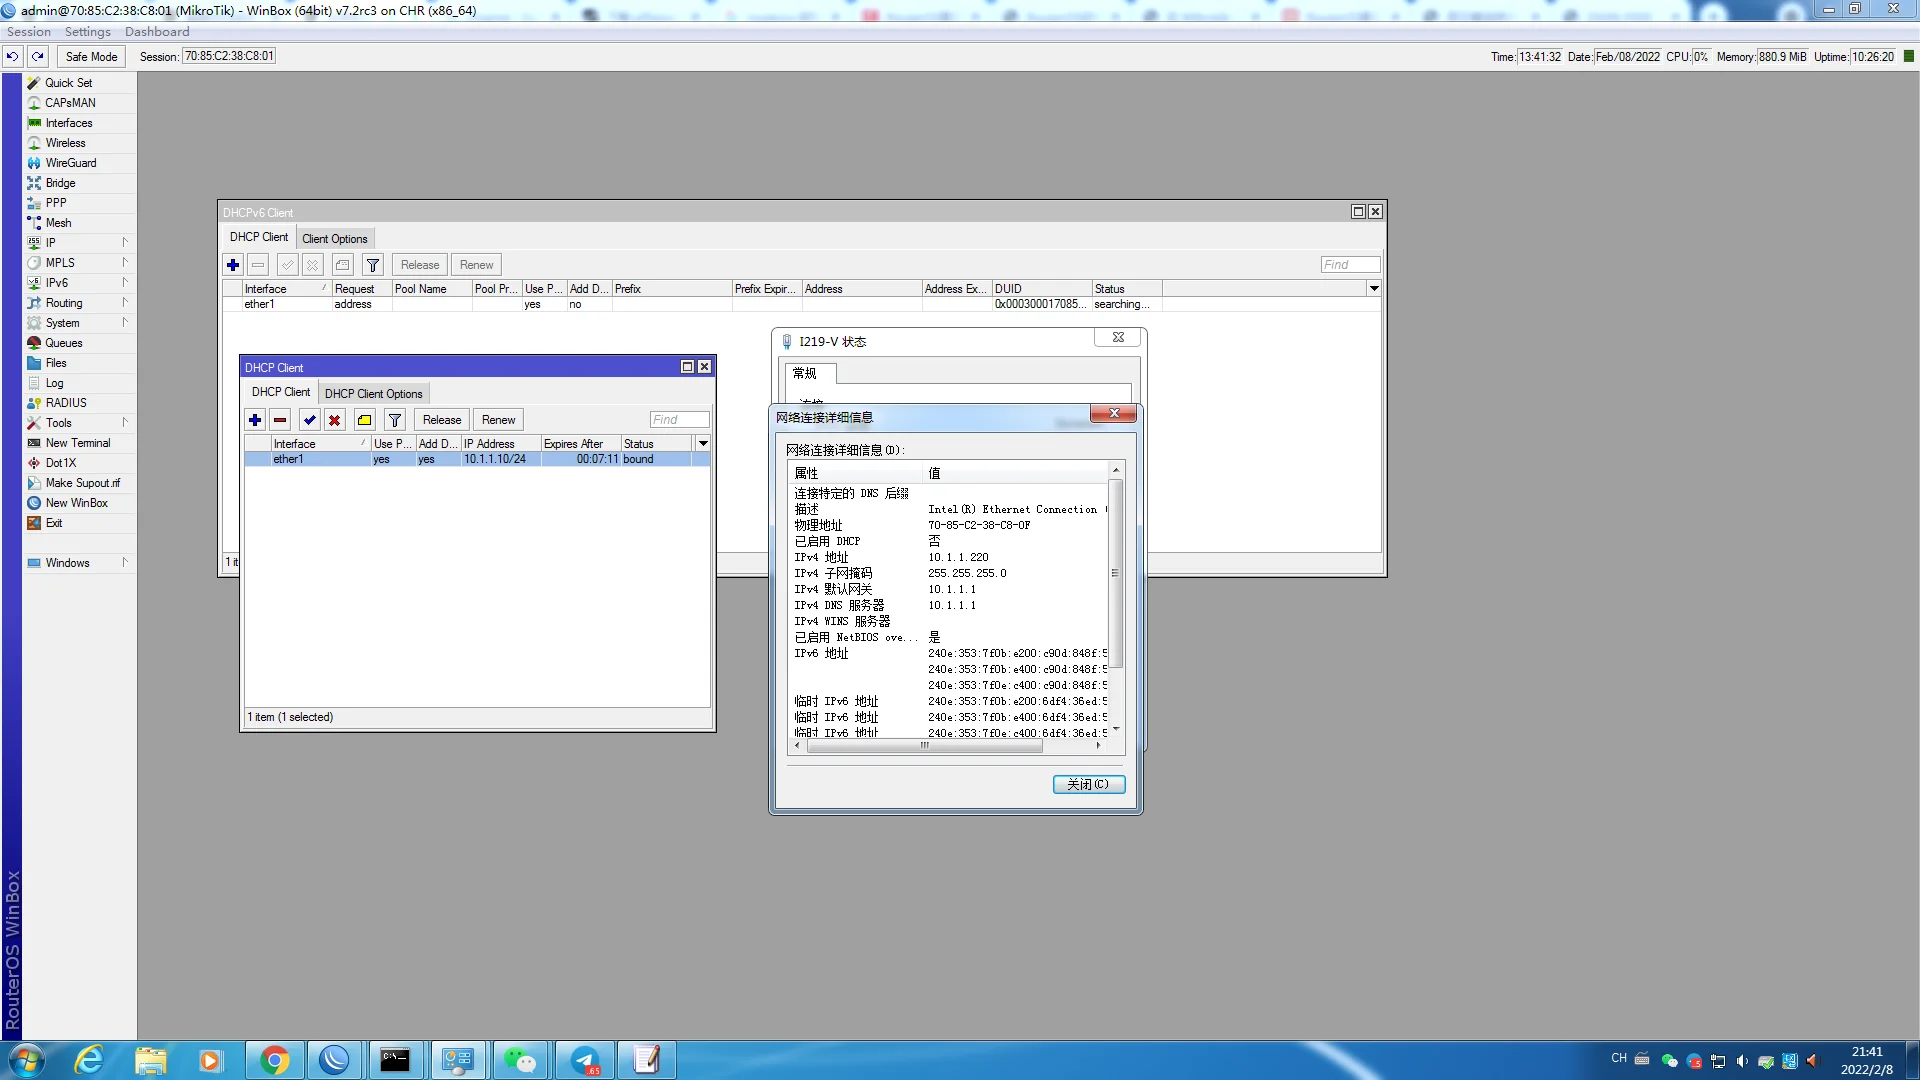Expand DHCP Client column selector dropdown

click(703, 444)
